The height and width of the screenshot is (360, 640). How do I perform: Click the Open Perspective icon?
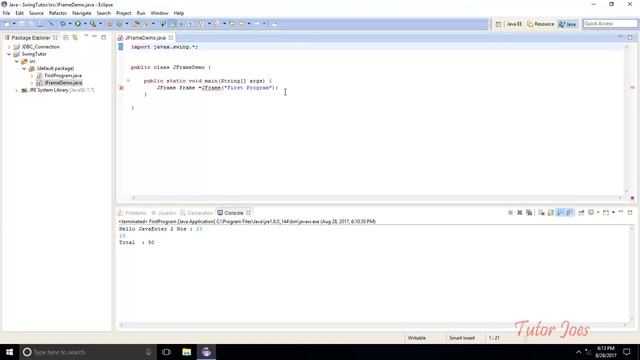point(498,24)
